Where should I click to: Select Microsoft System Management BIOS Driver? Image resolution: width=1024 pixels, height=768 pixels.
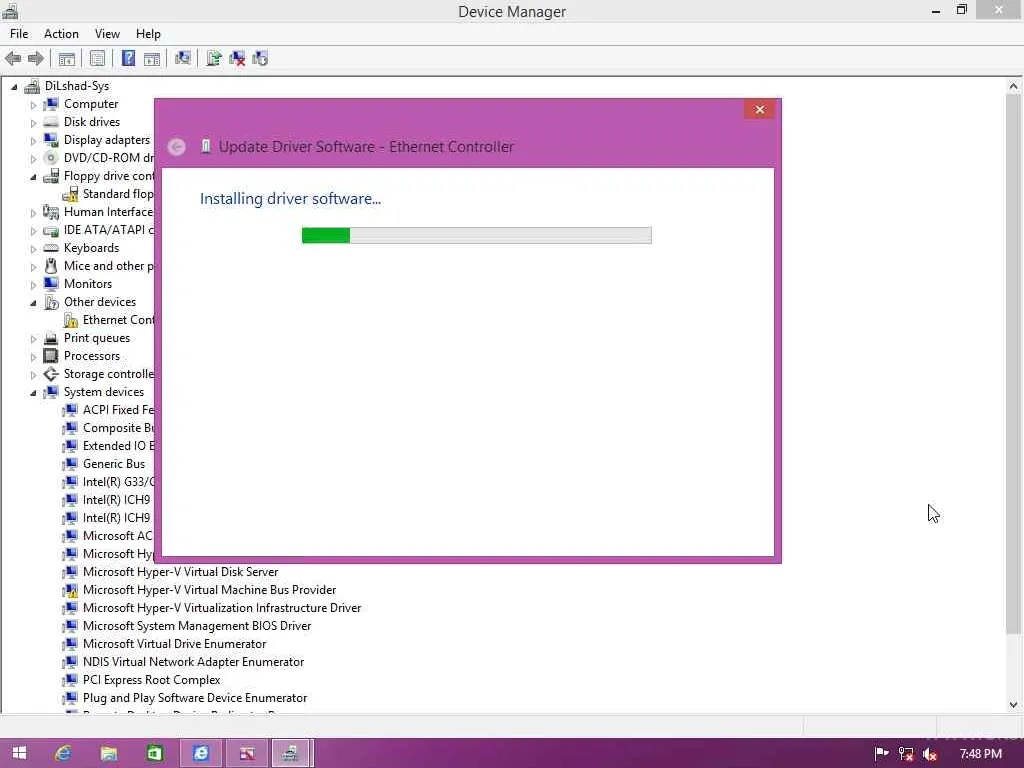coord(197,626)
